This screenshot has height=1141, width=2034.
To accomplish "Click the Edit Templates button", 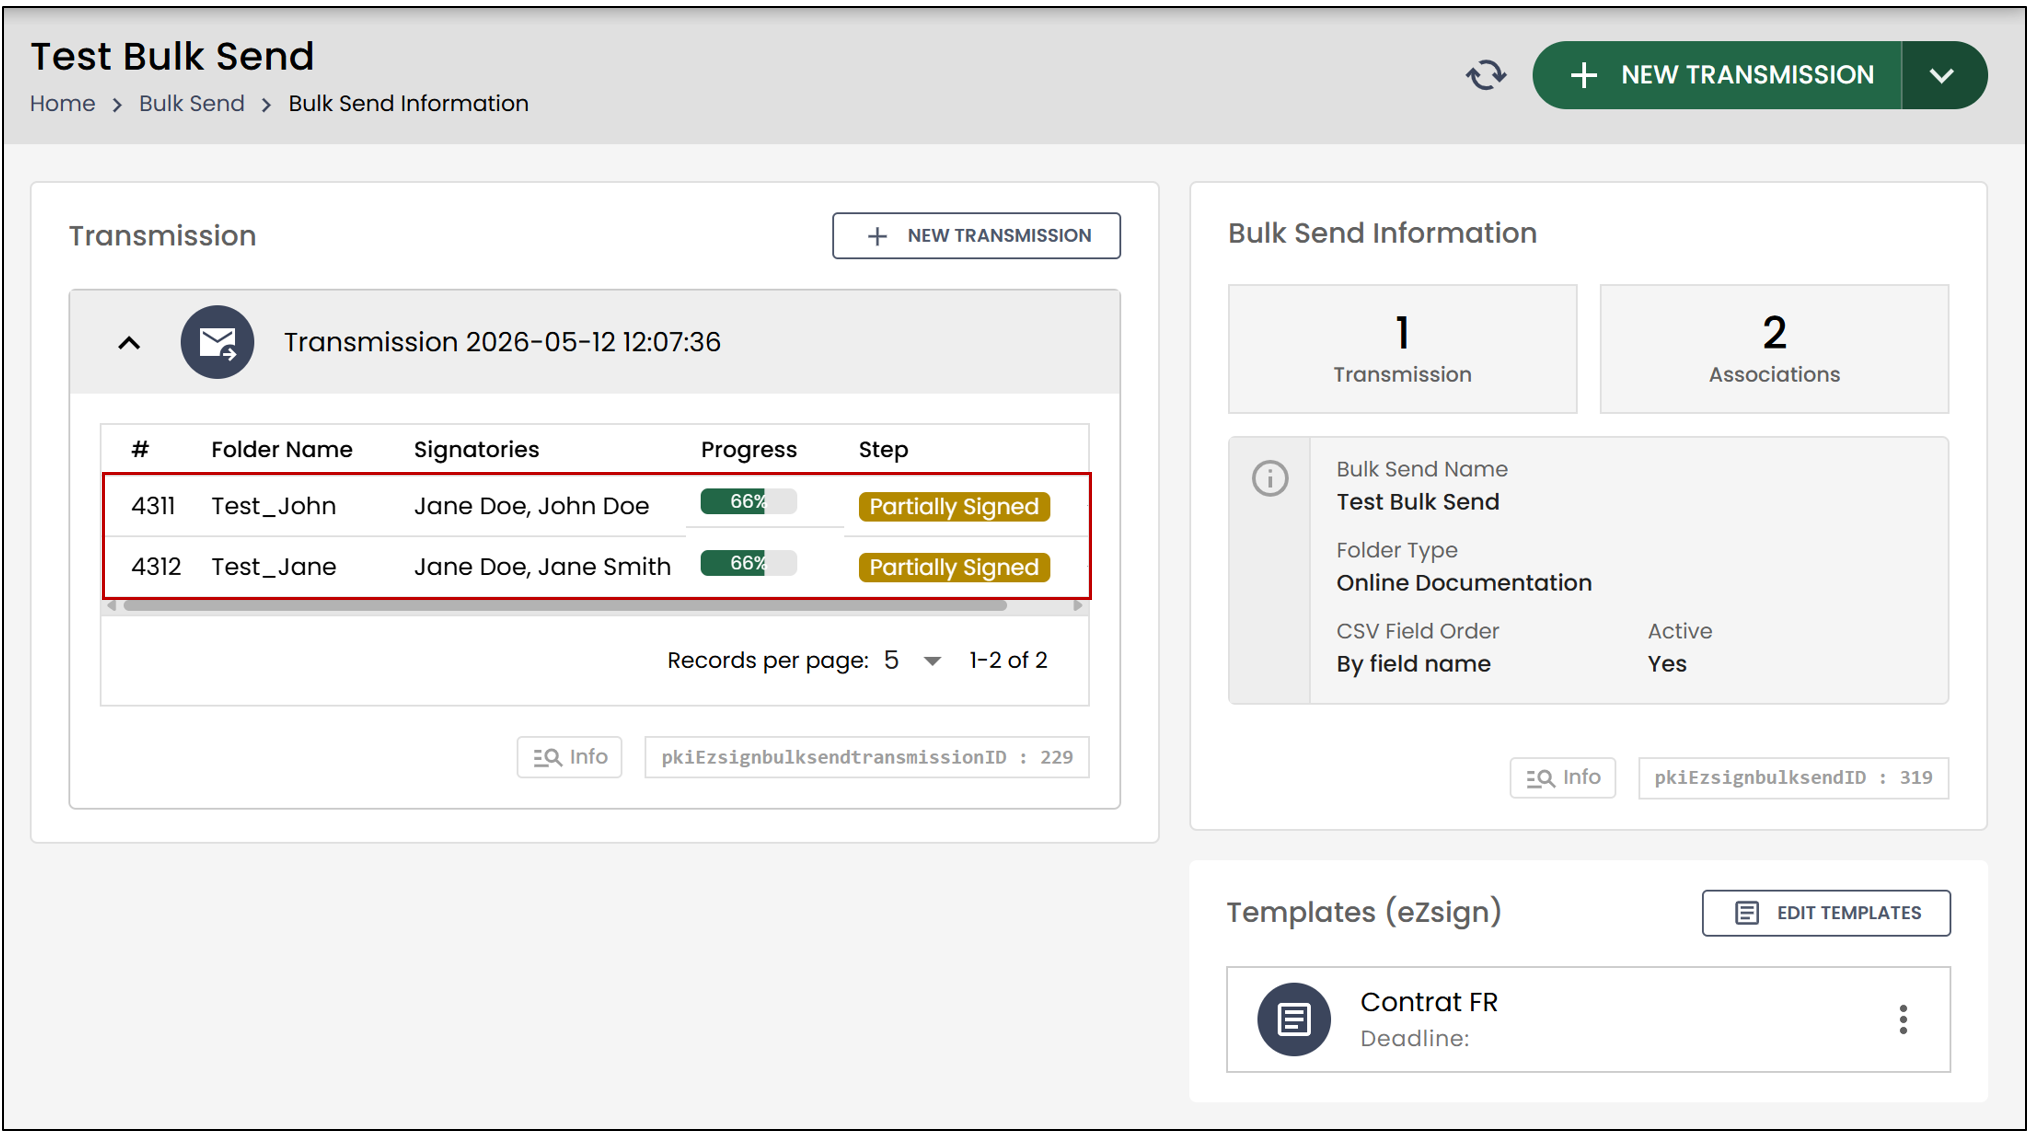I will (x=1826, y=913).
